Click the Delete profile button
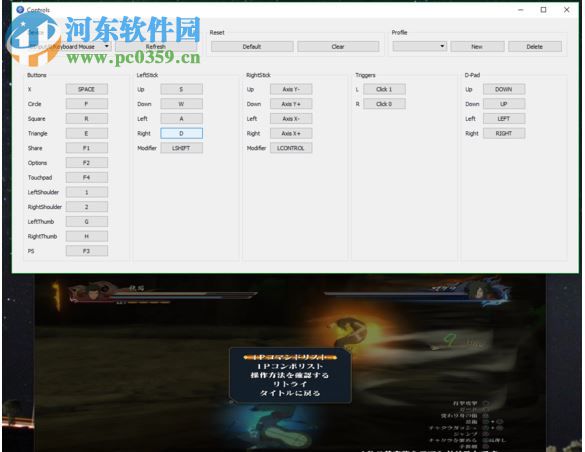Viewport: 585px width, 452px height. [x=535, y=47]
